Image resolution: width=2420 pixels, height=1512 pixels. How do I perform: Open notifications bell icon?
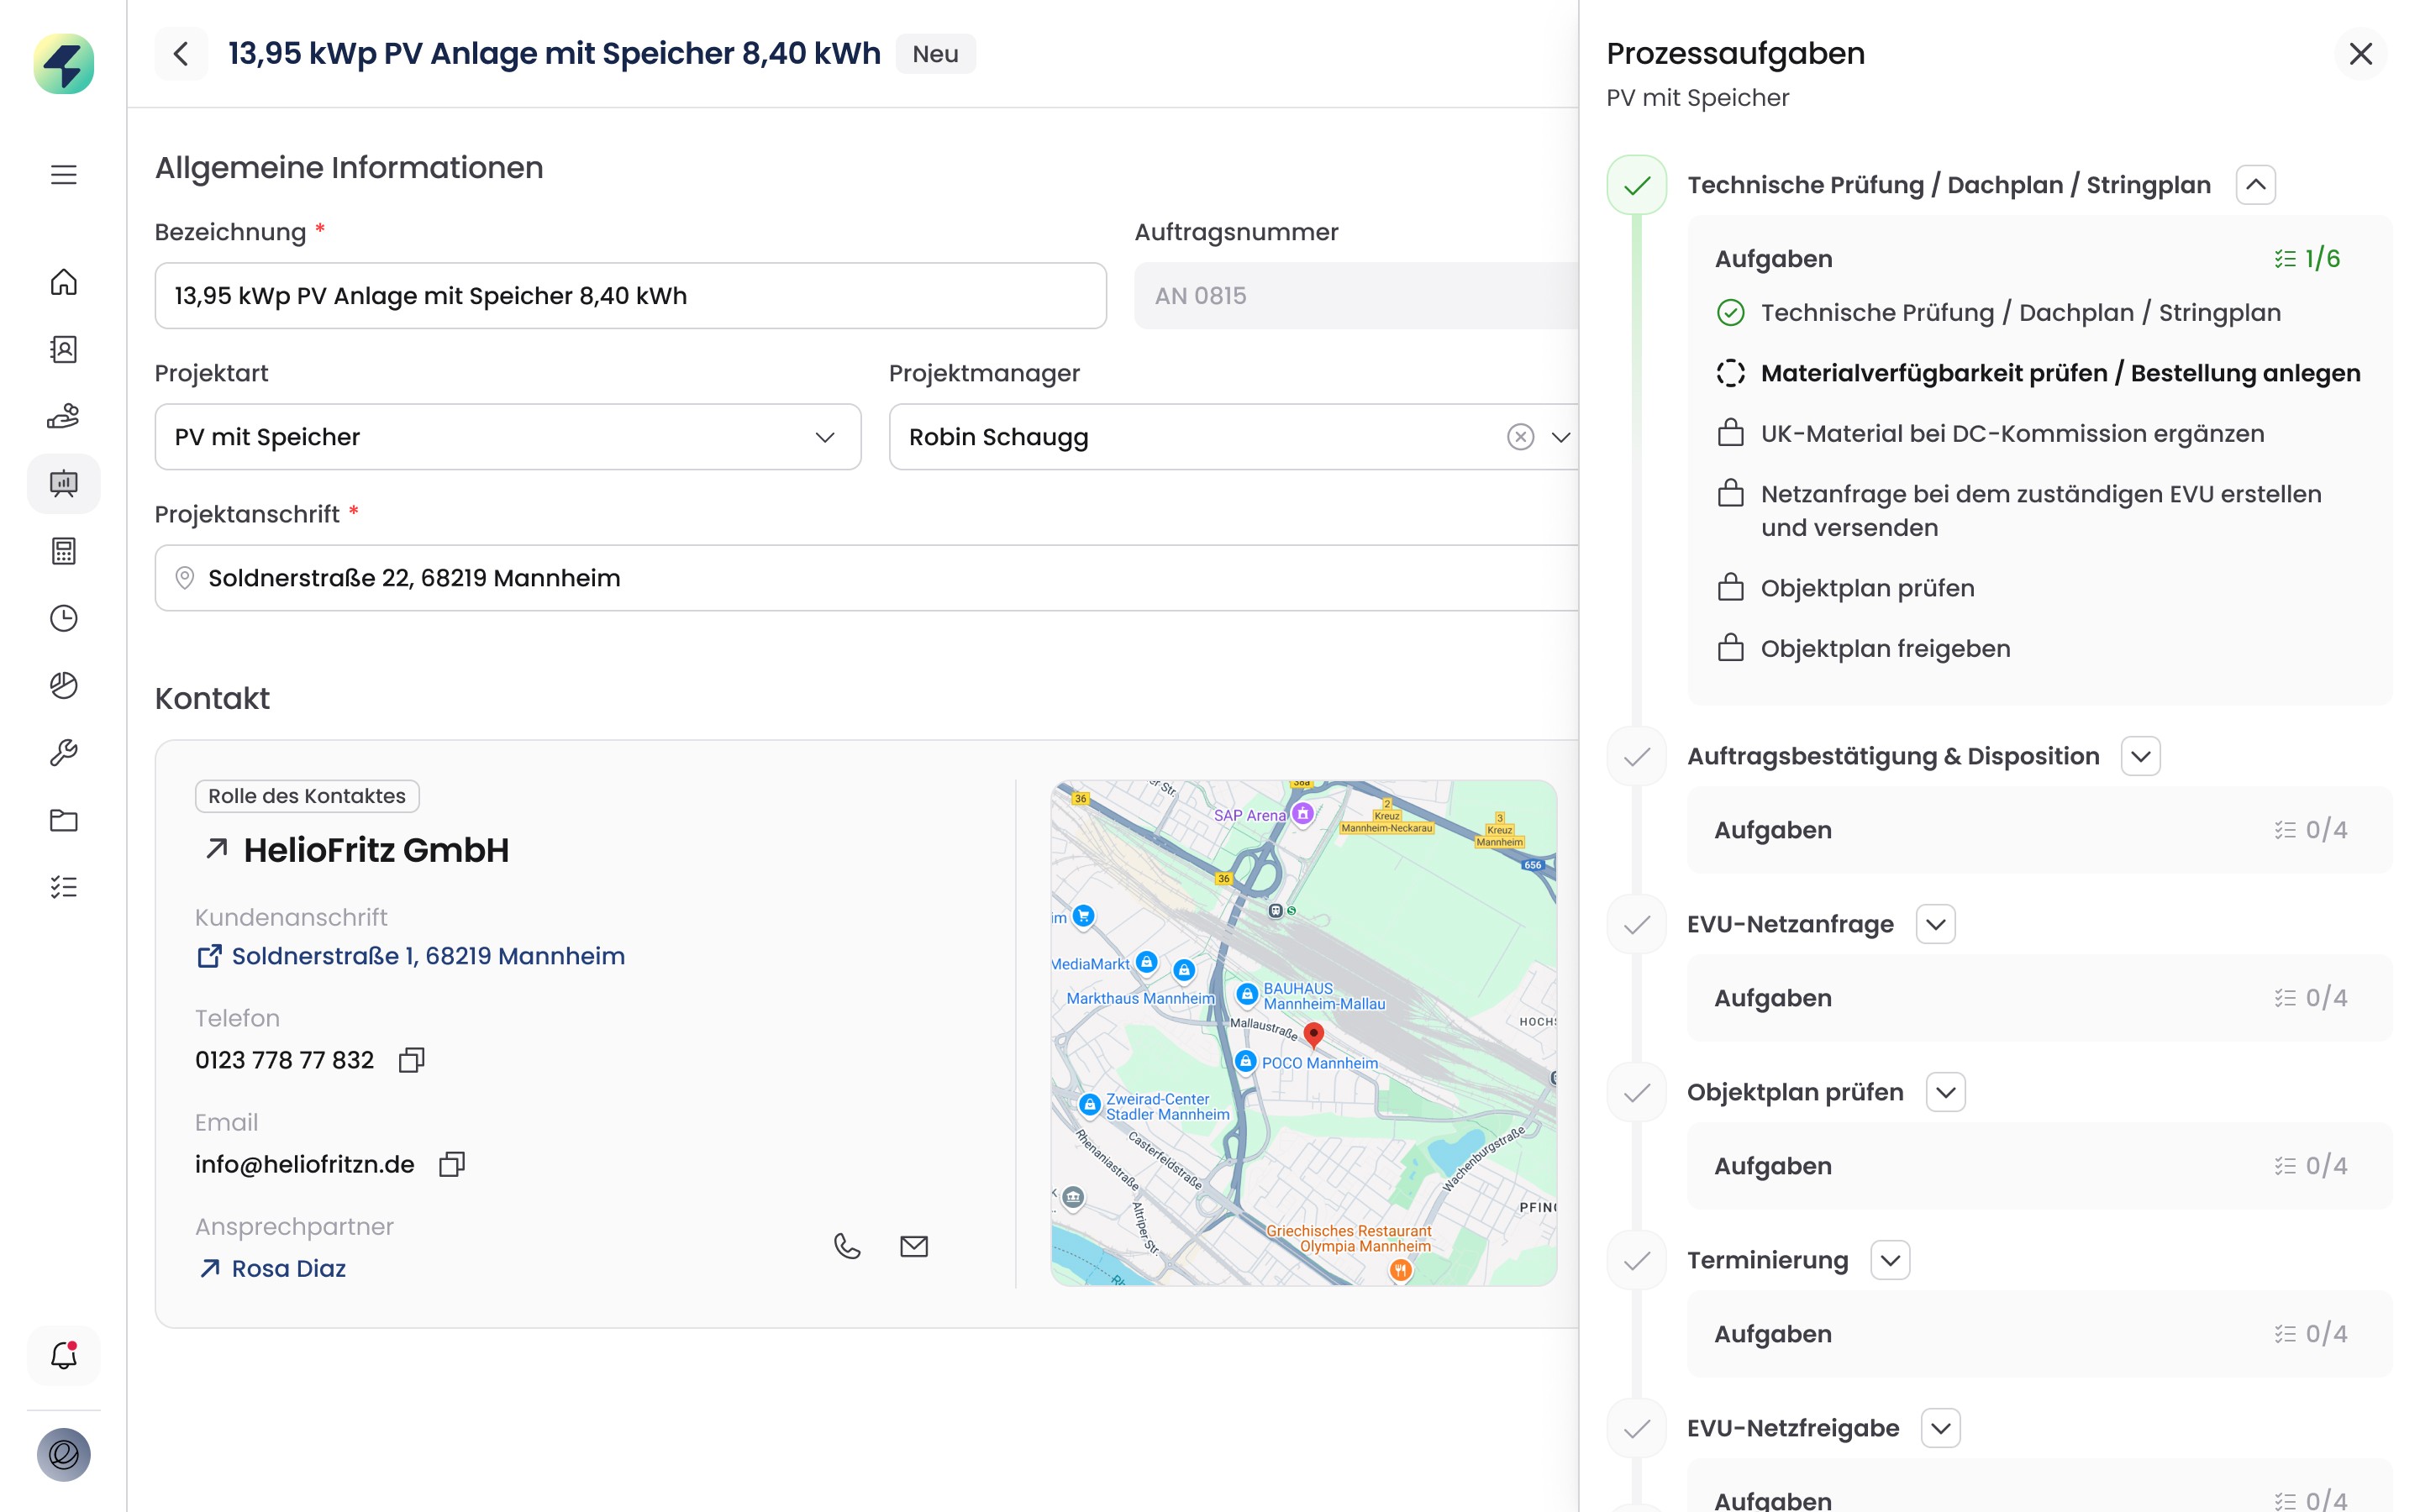point(63,1356)
